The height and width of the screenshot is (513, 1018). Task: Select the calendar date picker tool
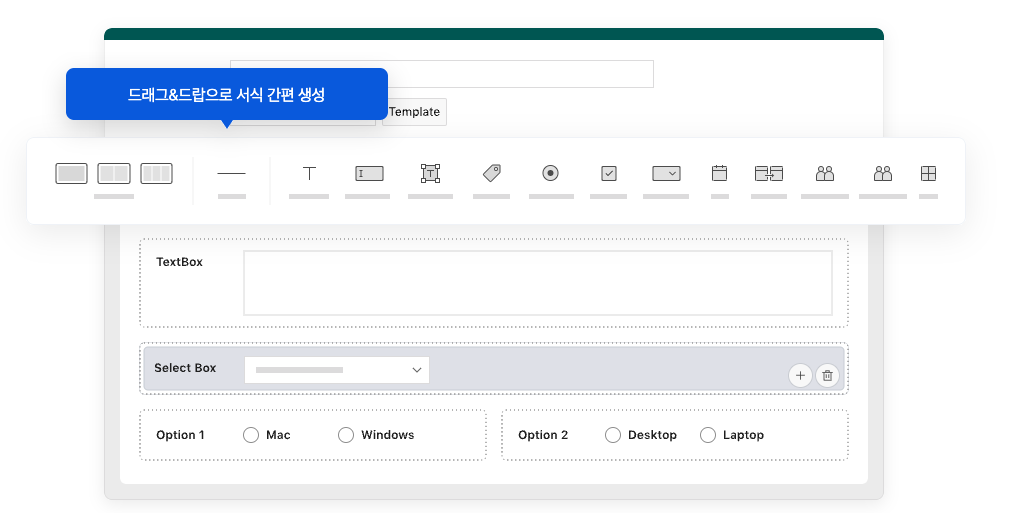pos(719,173)
